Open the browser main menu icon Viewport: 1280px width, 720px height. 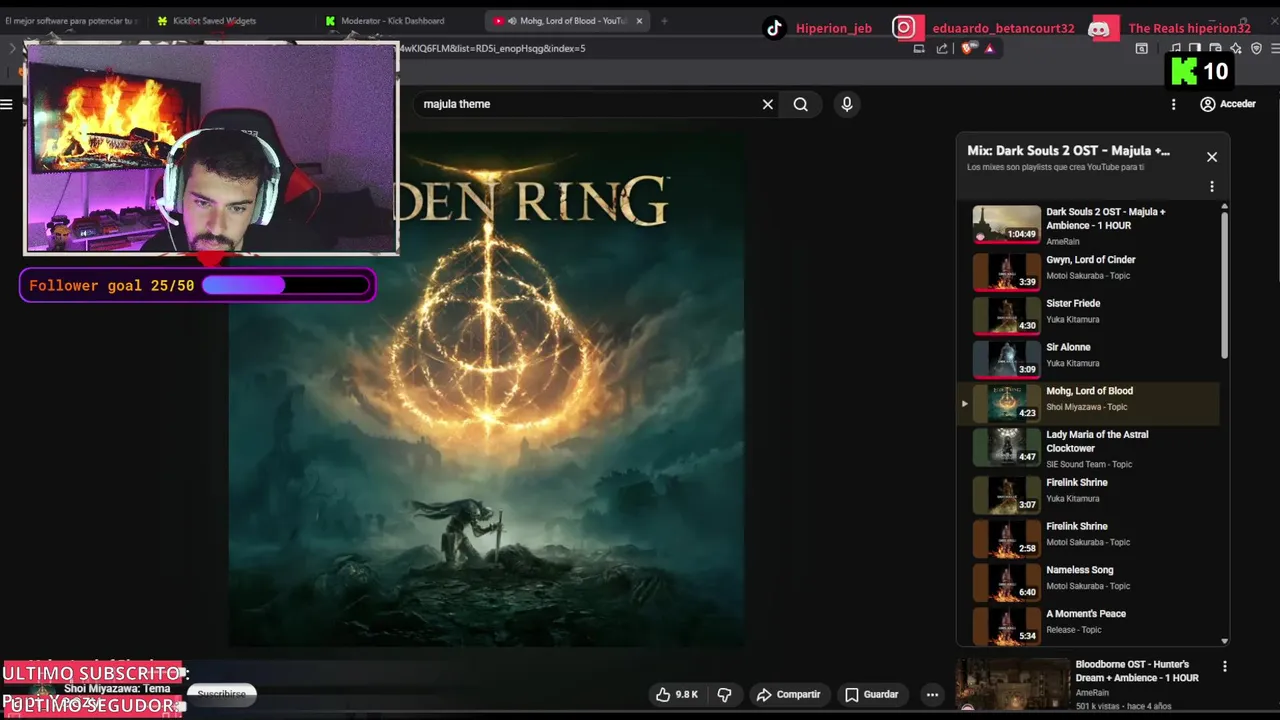1274,48
